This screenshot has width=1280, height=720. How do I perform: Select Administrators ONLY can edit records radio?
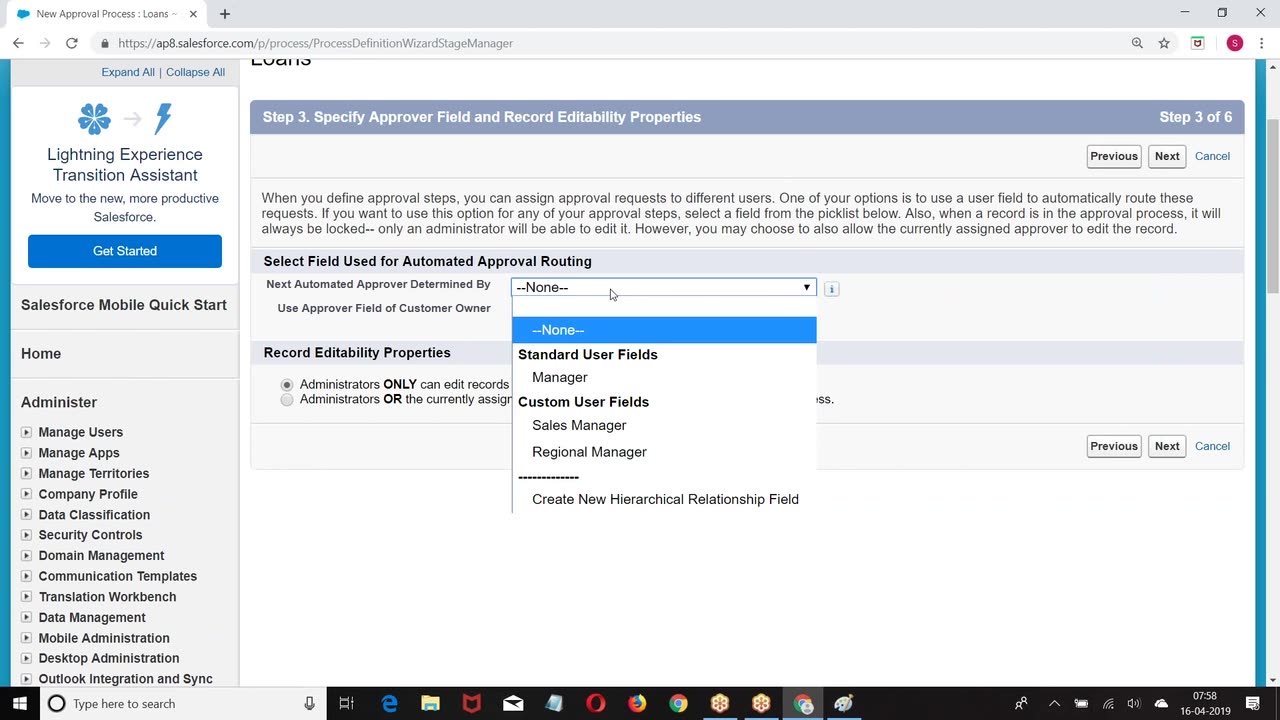pyautogui.click(x=287, y=385)
